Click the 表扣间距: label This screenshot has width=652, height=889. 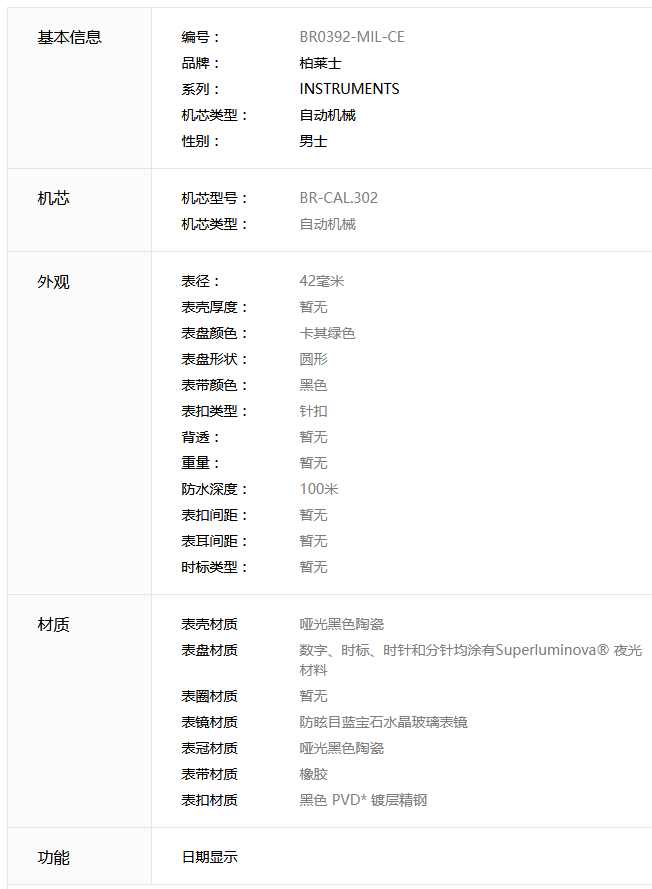(215, 515)
